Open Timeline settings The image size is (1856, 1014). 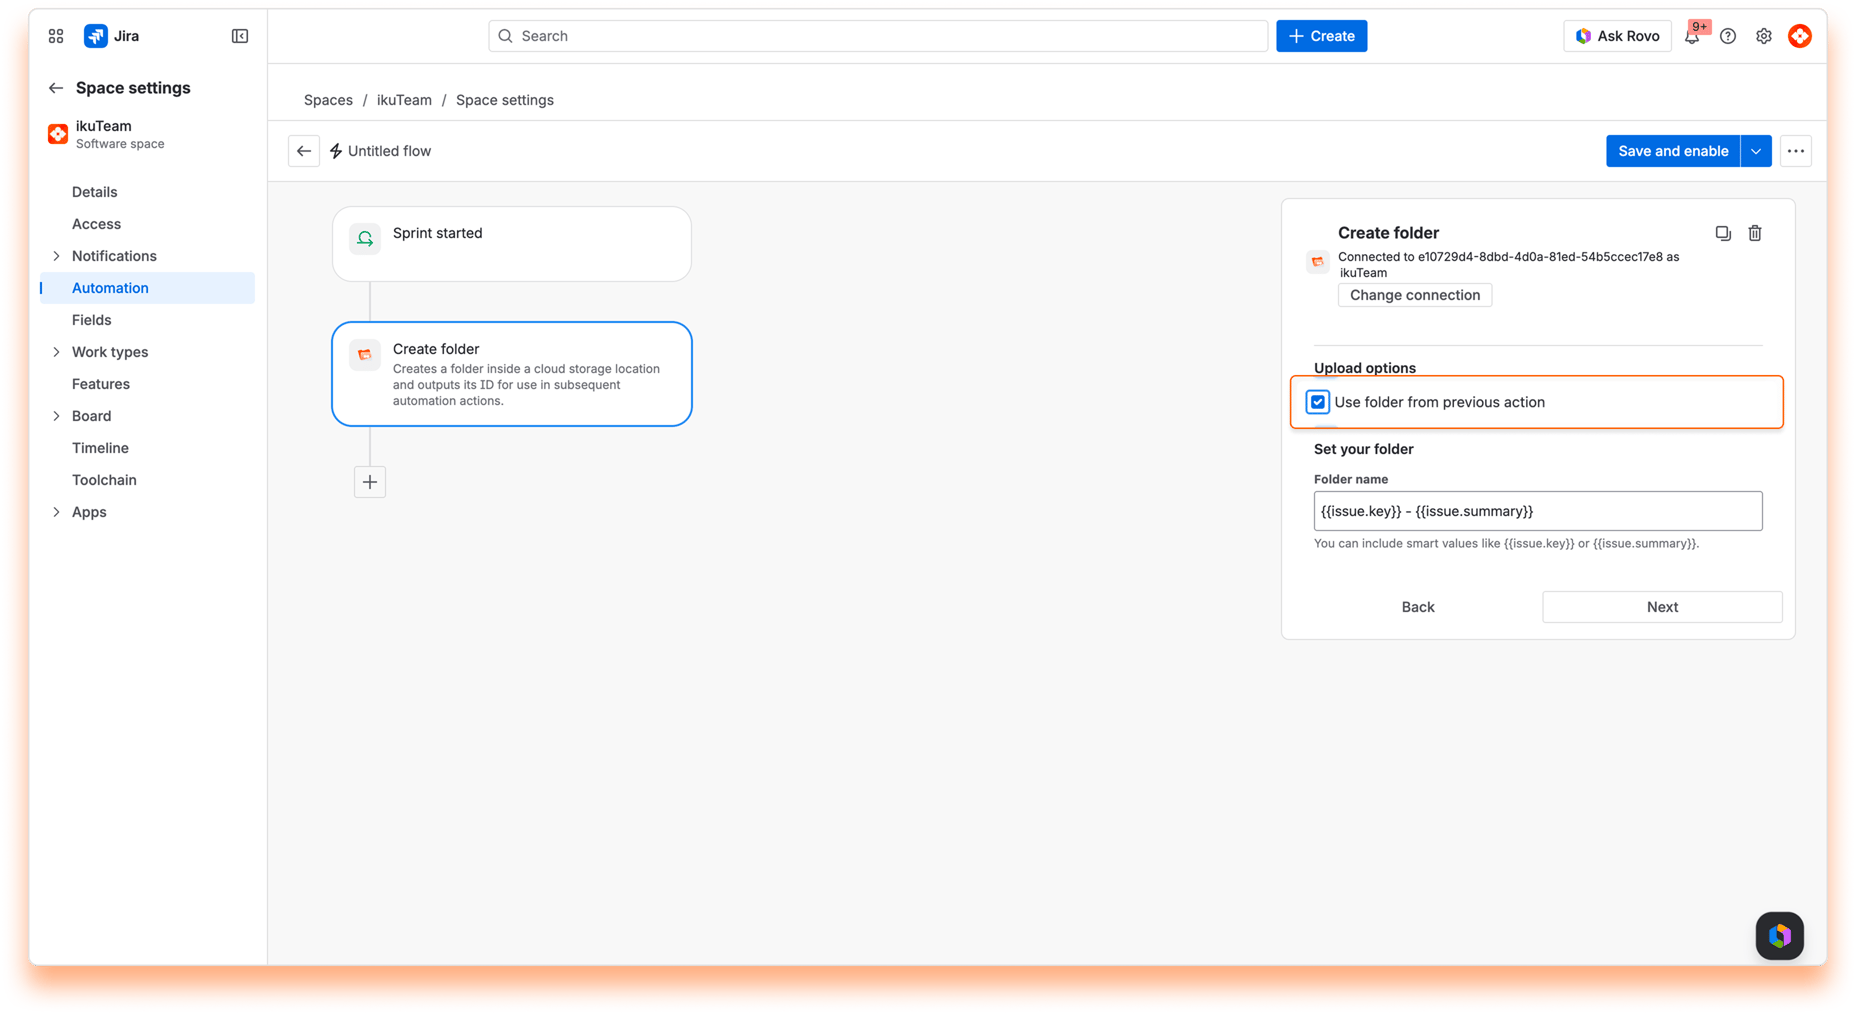pyautogui.click(x=100, y=448)
